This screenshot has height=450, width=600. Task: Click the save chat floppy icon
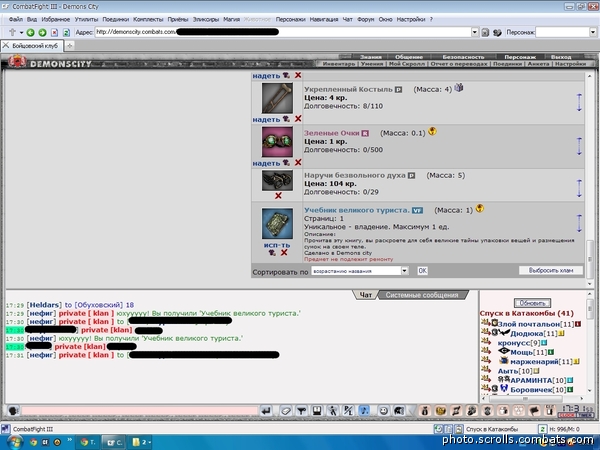317,411
